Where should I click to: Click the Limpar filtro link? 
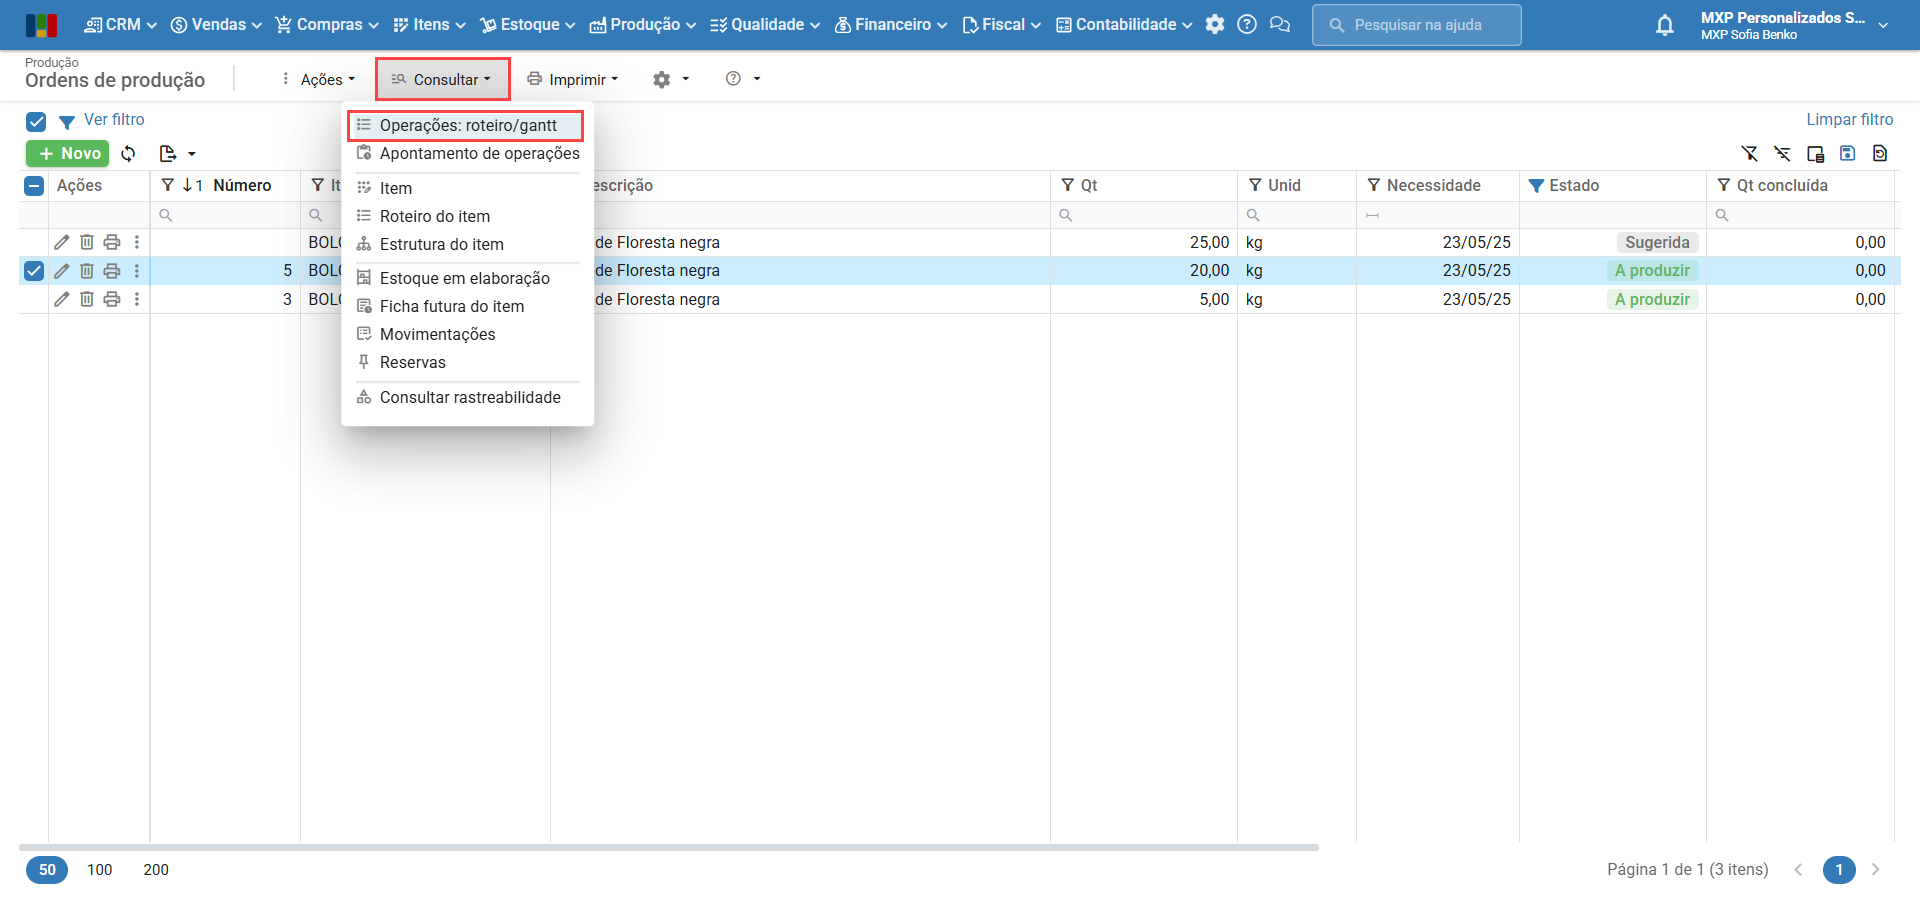(x=1849, y=120)
